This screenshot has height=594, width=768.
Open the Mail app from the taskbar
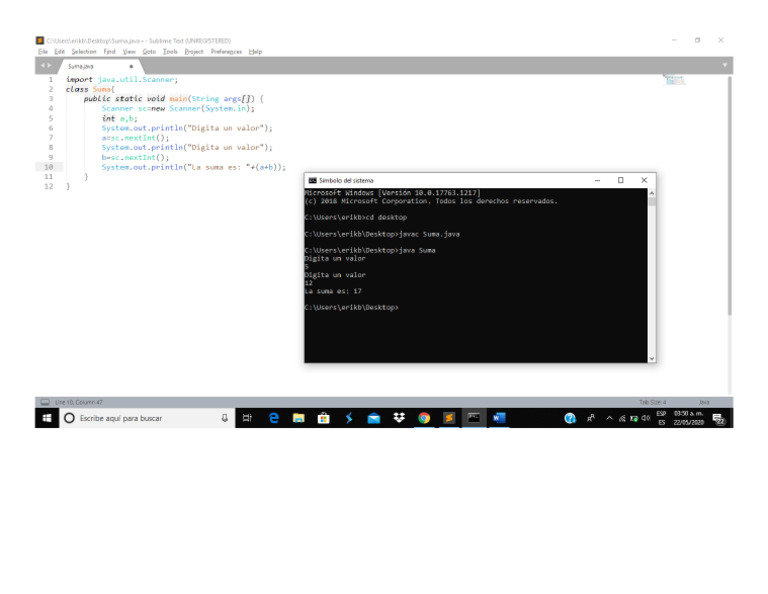pyautogui.click(x=374, y=418)
